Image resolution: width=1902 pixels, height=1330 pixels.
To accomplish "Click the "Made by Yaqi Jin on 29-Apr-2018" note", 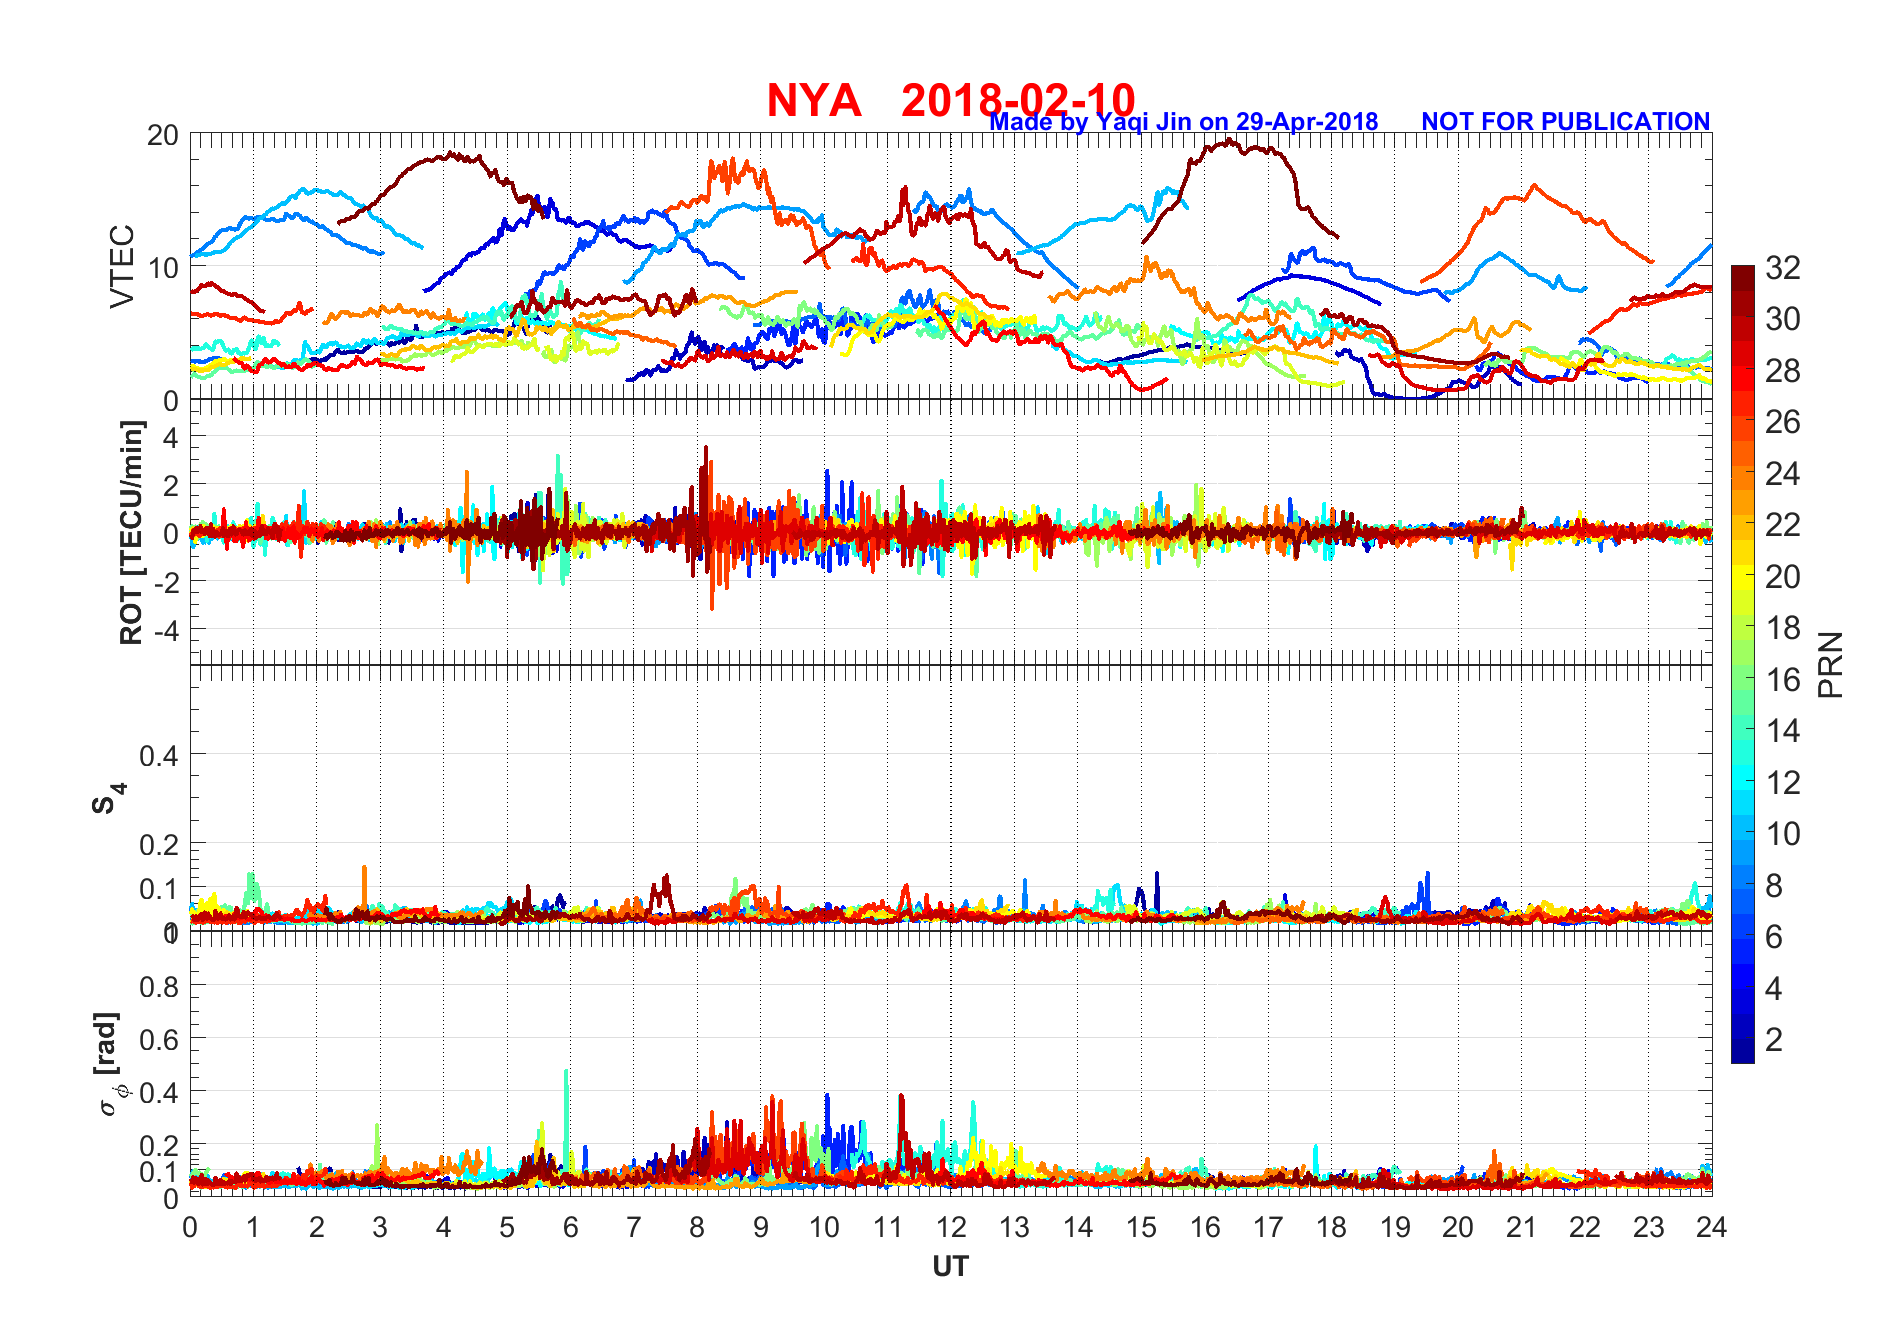I will pyautogui.click(x=1184, y=122).
